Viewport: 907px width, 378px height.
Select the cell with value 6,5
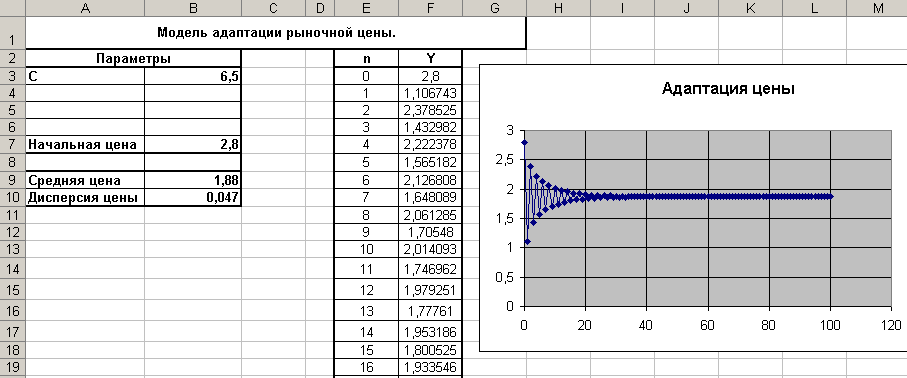(x=193, y=76)
